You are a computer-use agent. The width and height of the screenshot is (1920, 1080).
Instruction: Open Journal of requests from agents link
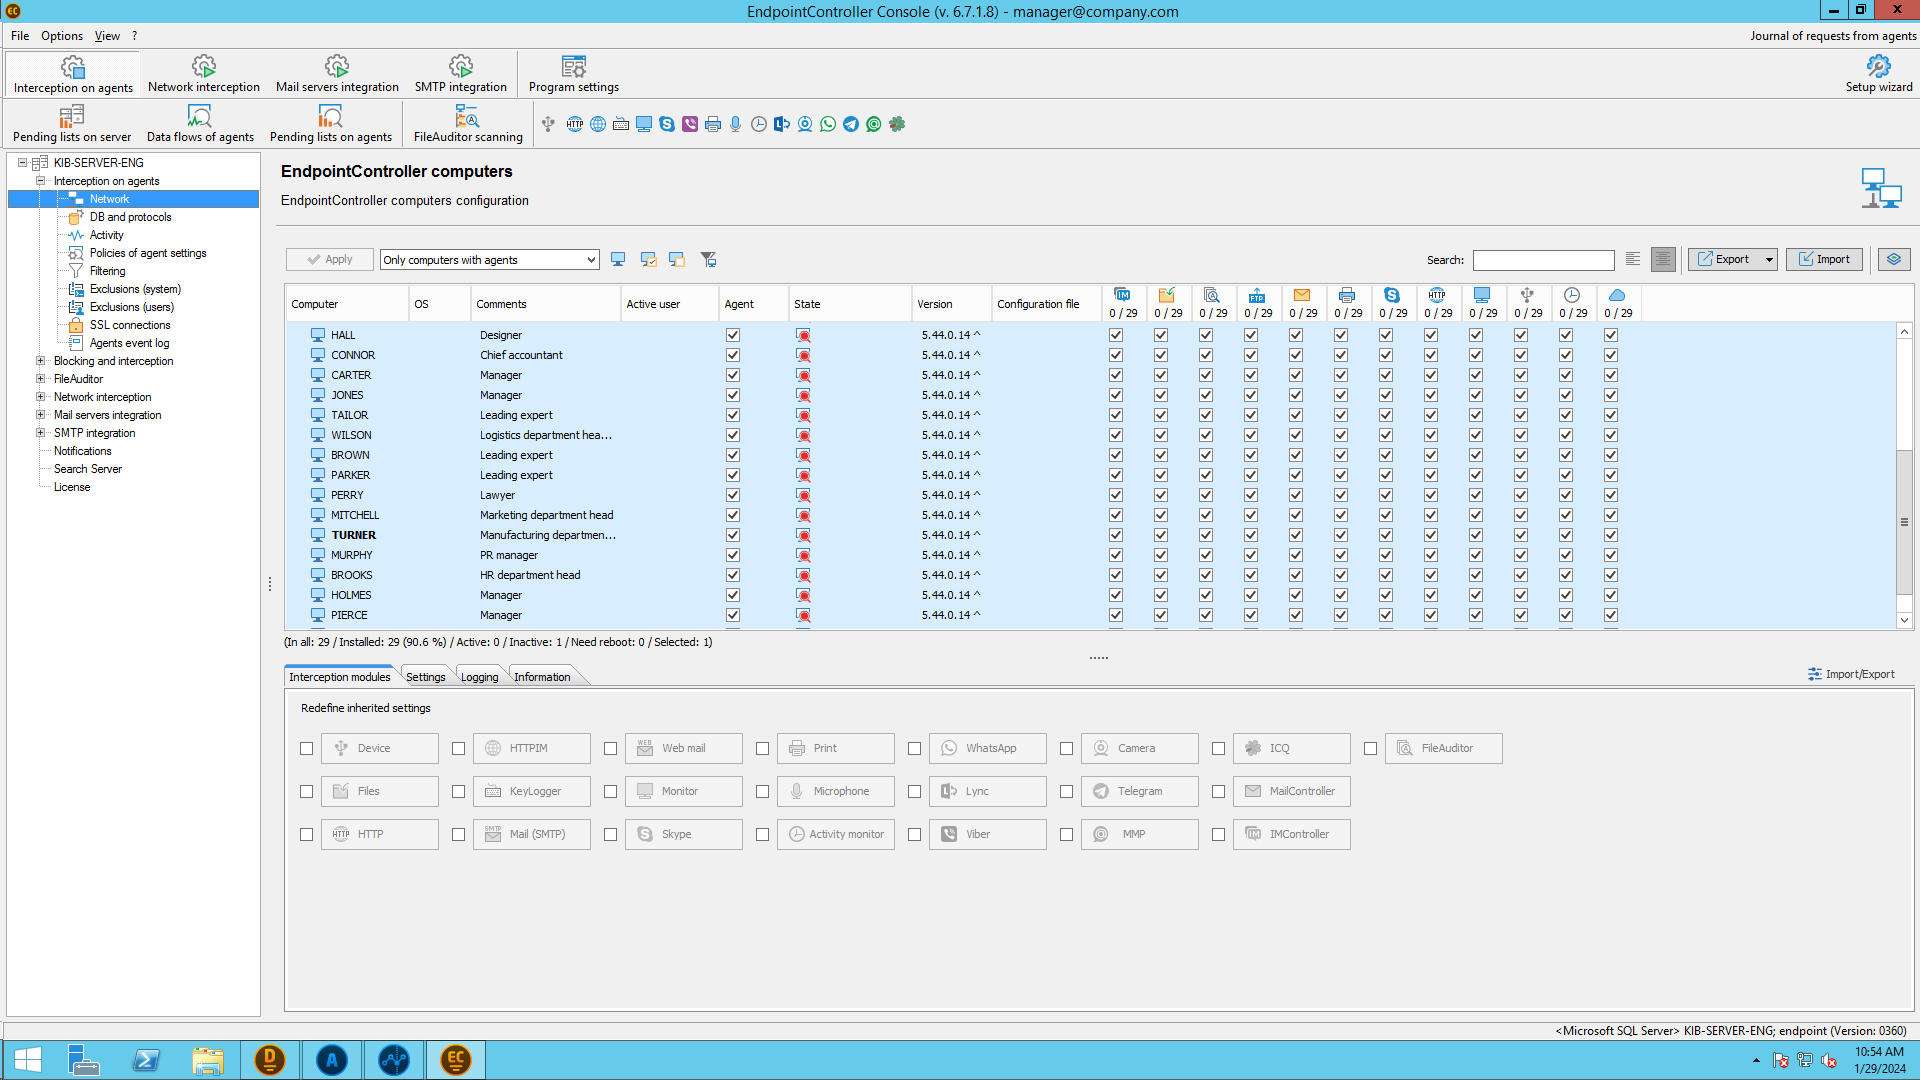(1832, 36)
